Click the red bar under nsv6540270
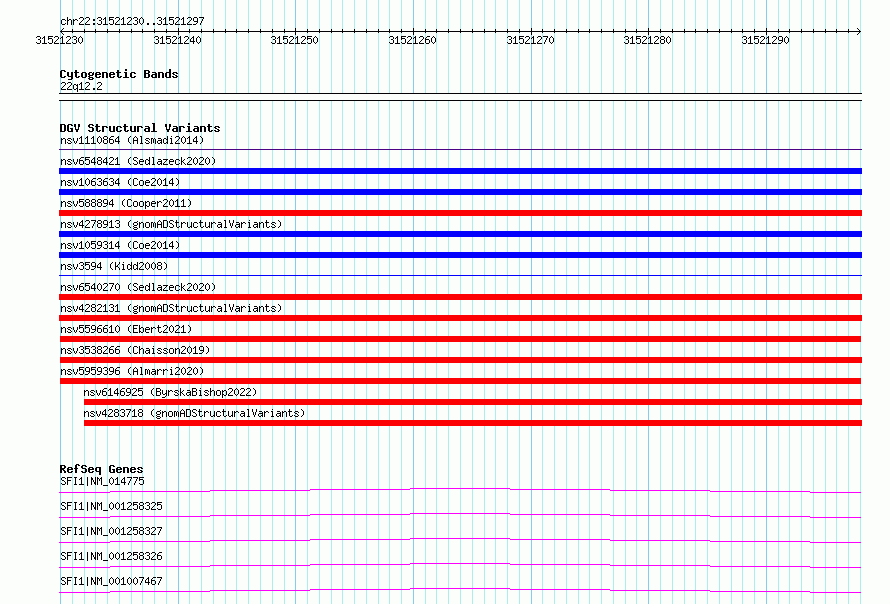This screenshot has height=604, width=890. tap(460, 297)
